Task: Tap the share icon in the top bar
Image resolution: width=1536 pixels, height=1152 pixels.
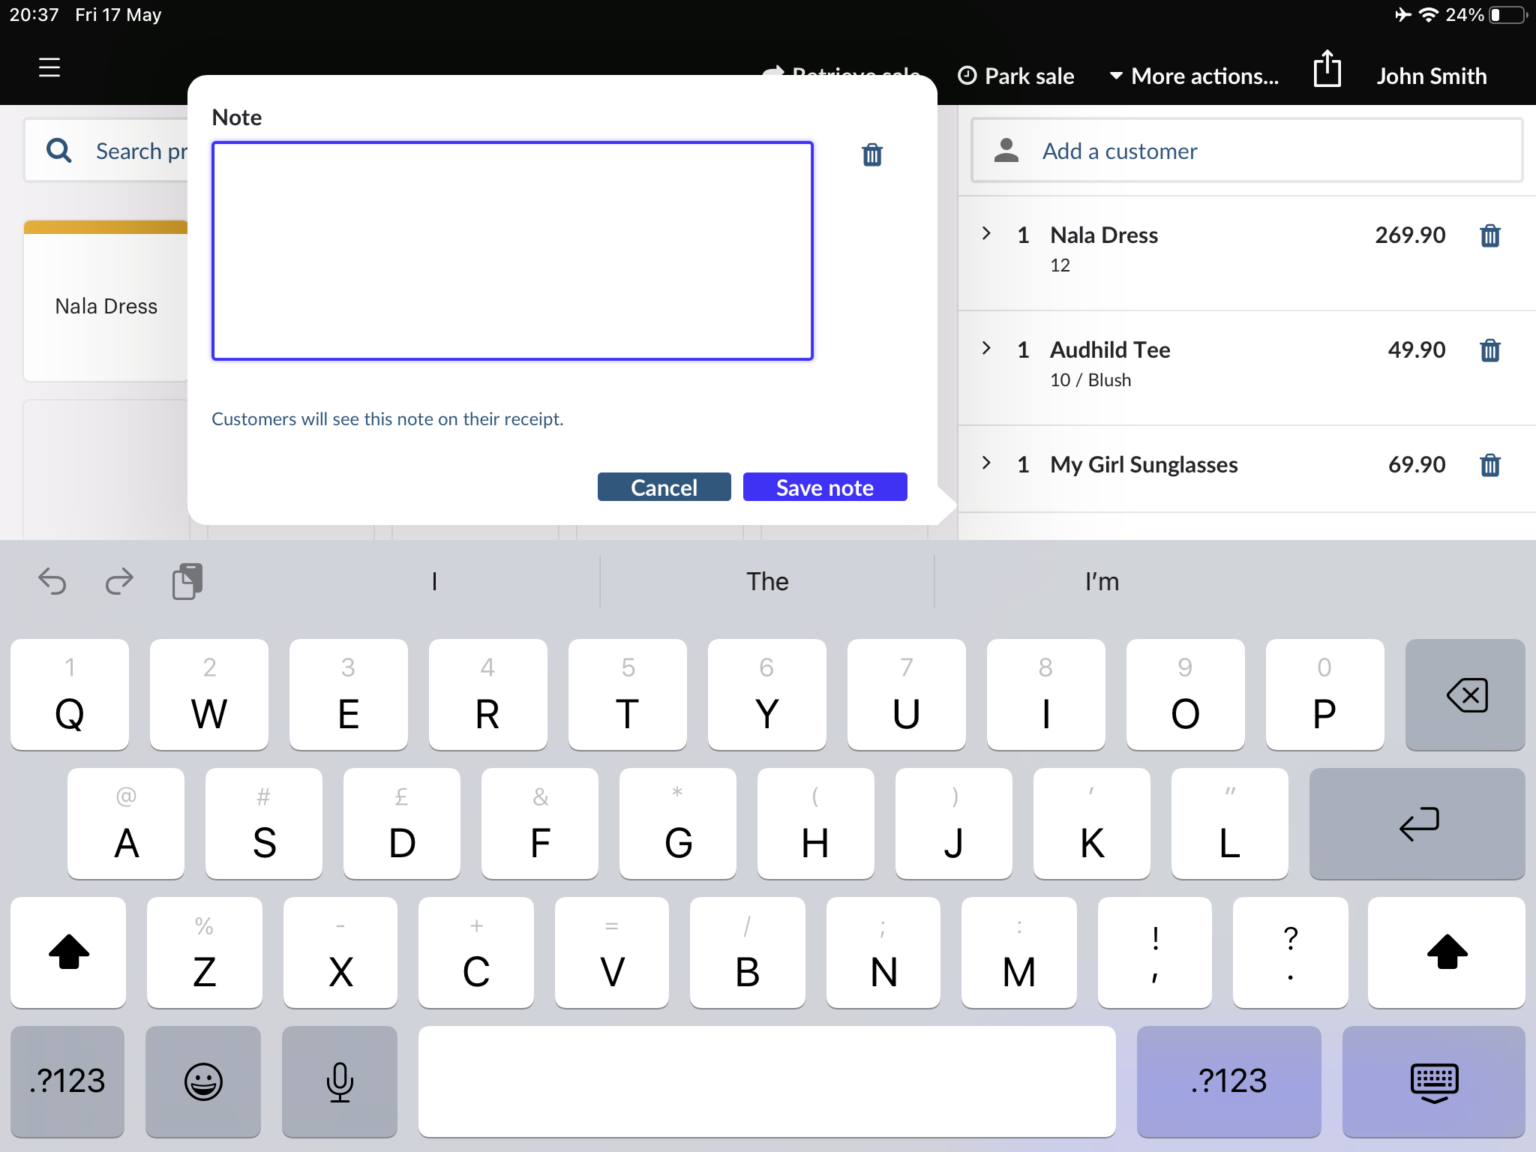Action: coord(1327,69)
